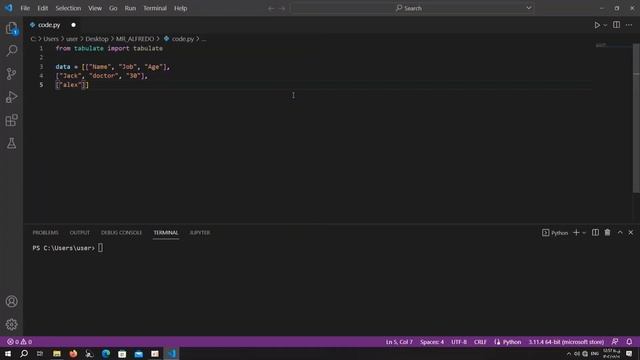
Task: Open the View menu
Action: 95,8
